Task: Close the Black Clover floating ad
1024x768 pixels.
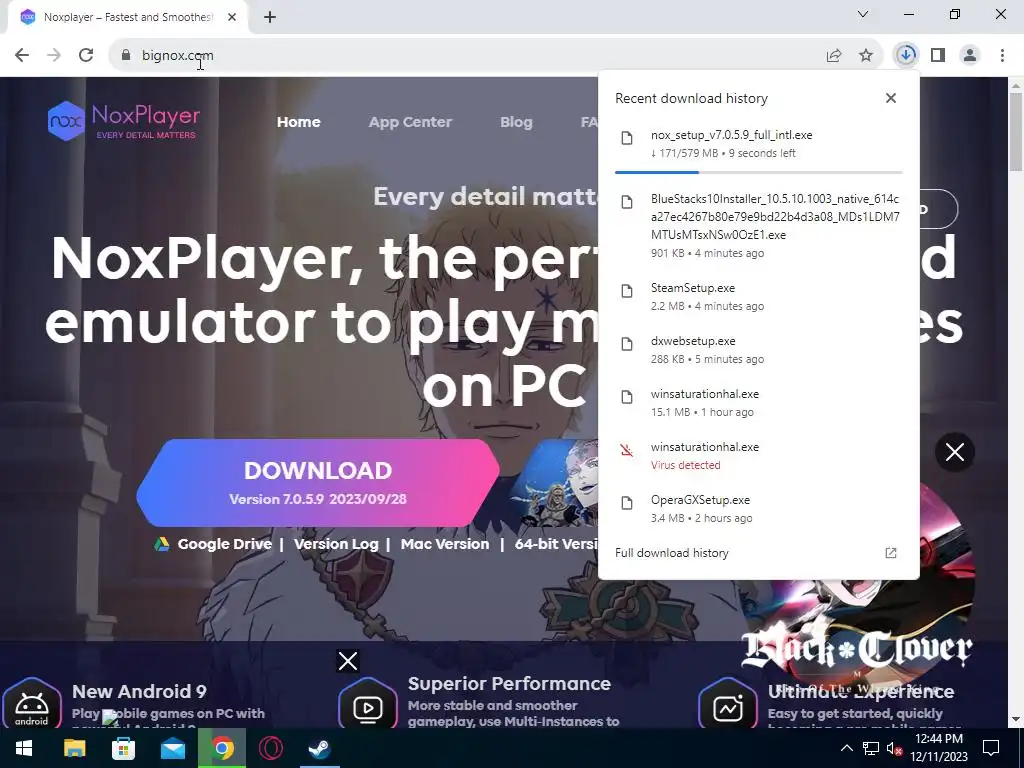Action: click(955, 452)
